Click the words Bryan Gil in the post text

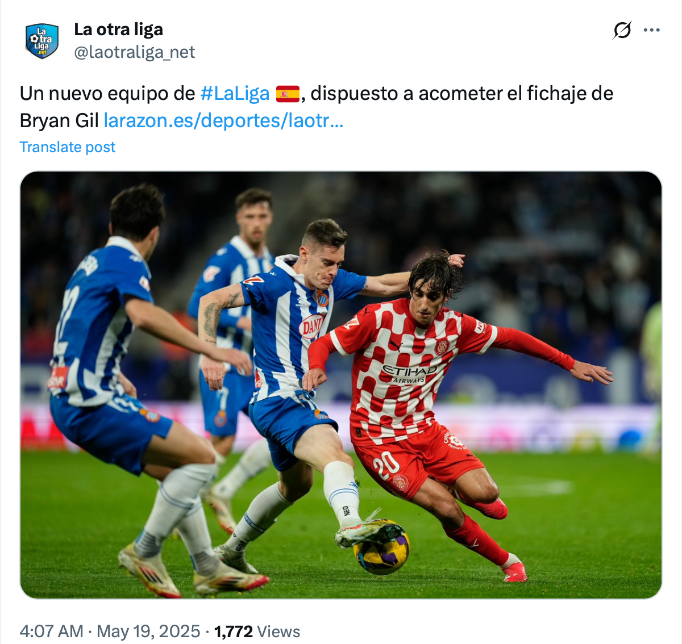click(x=59, y=121)
